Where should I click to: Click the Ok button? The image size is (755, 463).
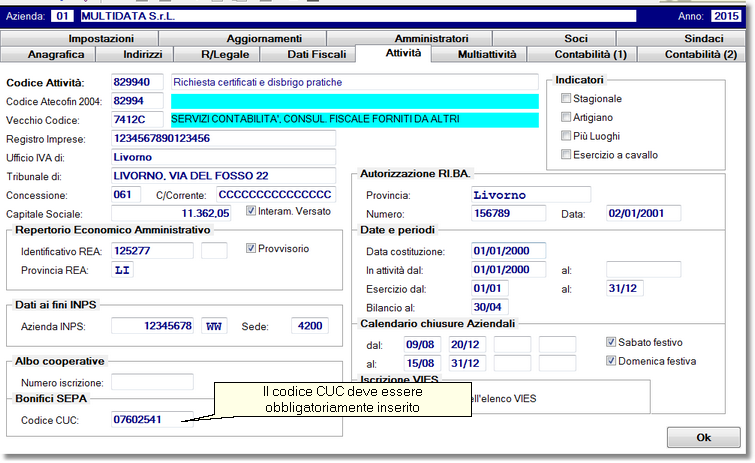(703, 437)
